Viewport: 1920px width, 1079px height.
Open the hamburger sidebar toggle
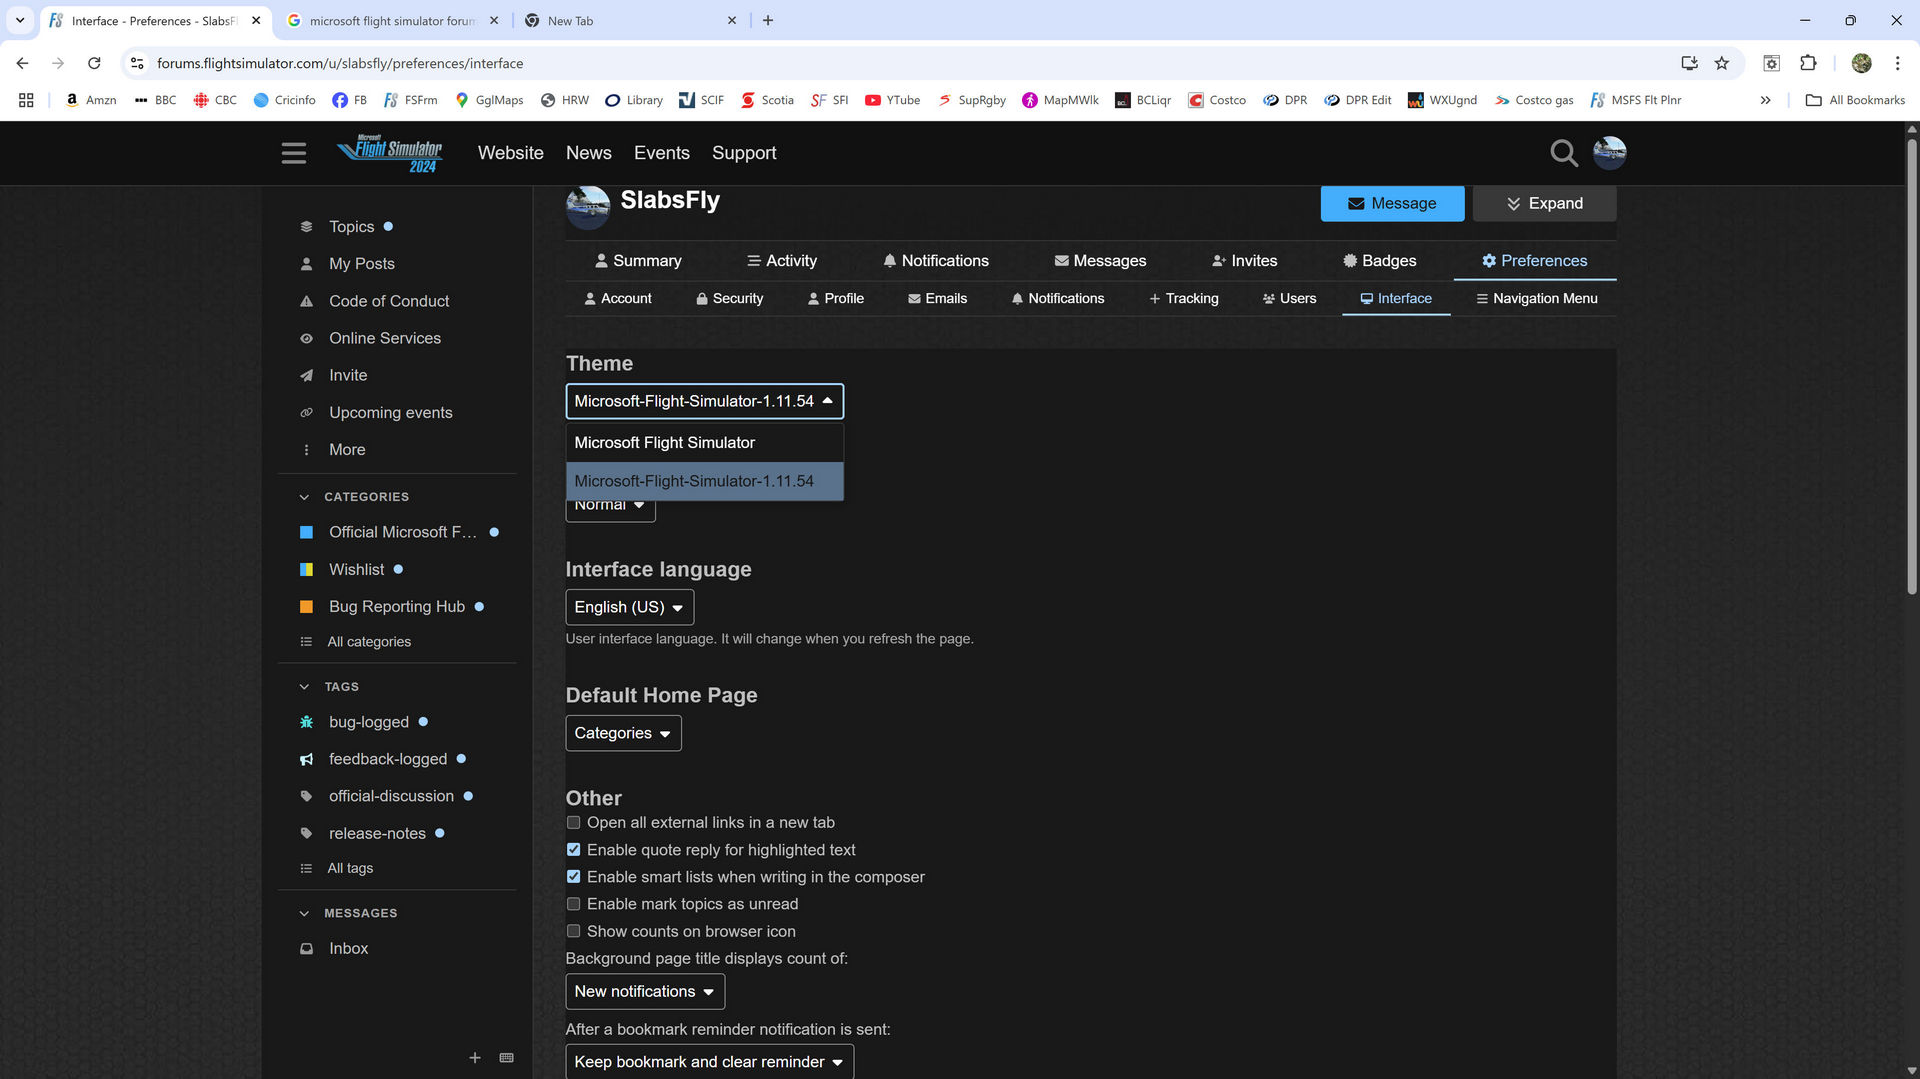point(293,153)
